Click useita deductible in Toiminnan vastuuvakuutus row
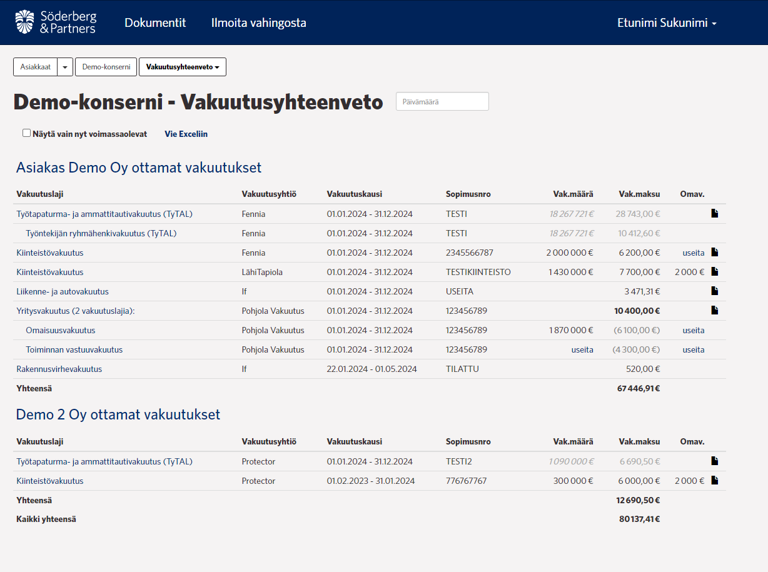 [694, 350]
